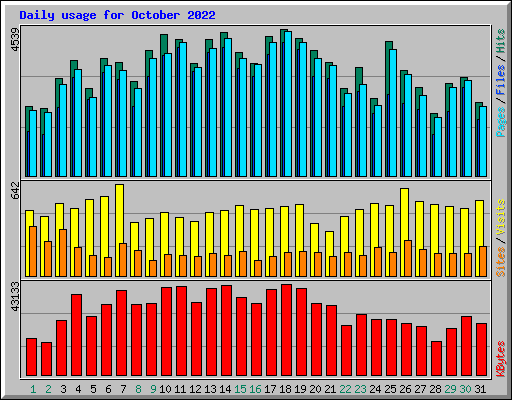Click the y-axis value 642

coord(15,190)
